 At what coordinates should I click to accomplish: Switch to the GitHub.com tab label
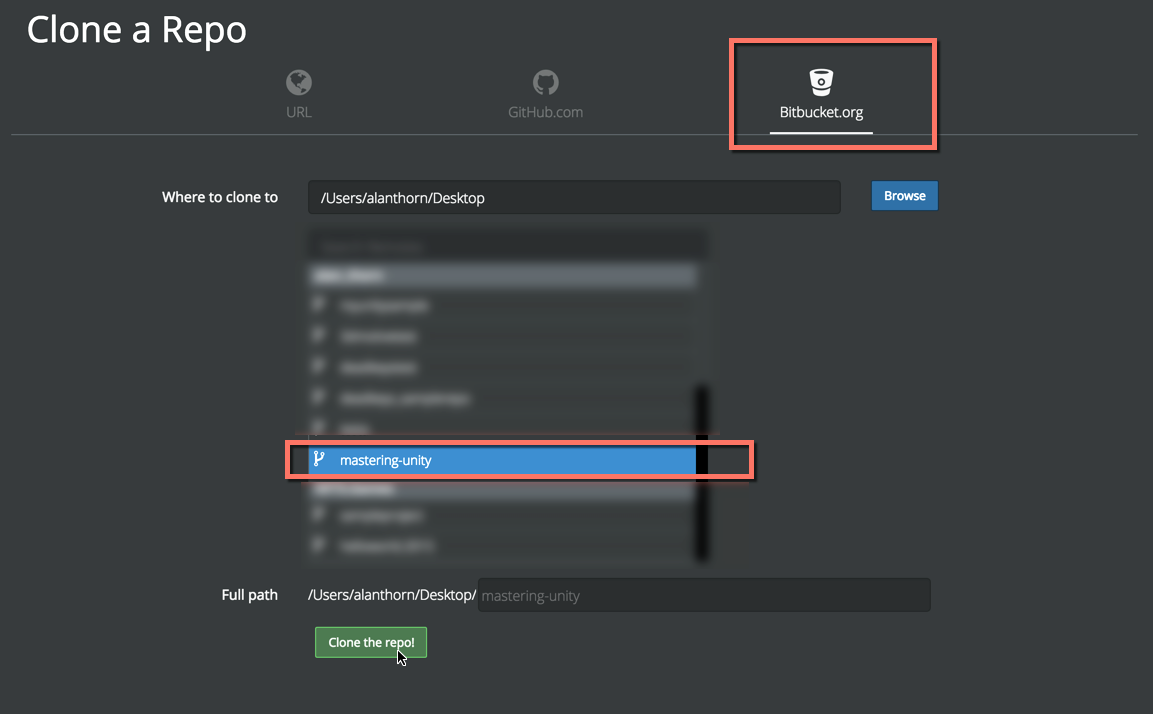[546, 113]
